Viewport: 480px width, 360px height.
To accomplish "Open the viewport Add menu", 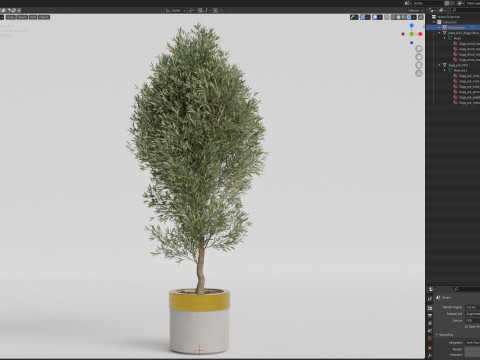I will tap(33, 17).
